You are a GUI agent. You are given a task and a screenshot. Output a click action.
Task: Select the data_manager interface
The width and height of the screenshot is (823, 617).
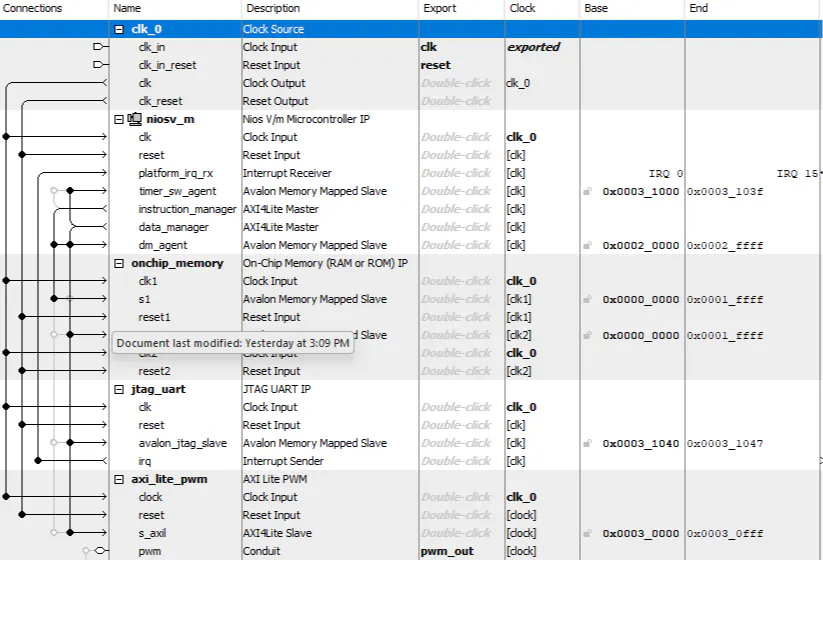click(x=173, y=227)
